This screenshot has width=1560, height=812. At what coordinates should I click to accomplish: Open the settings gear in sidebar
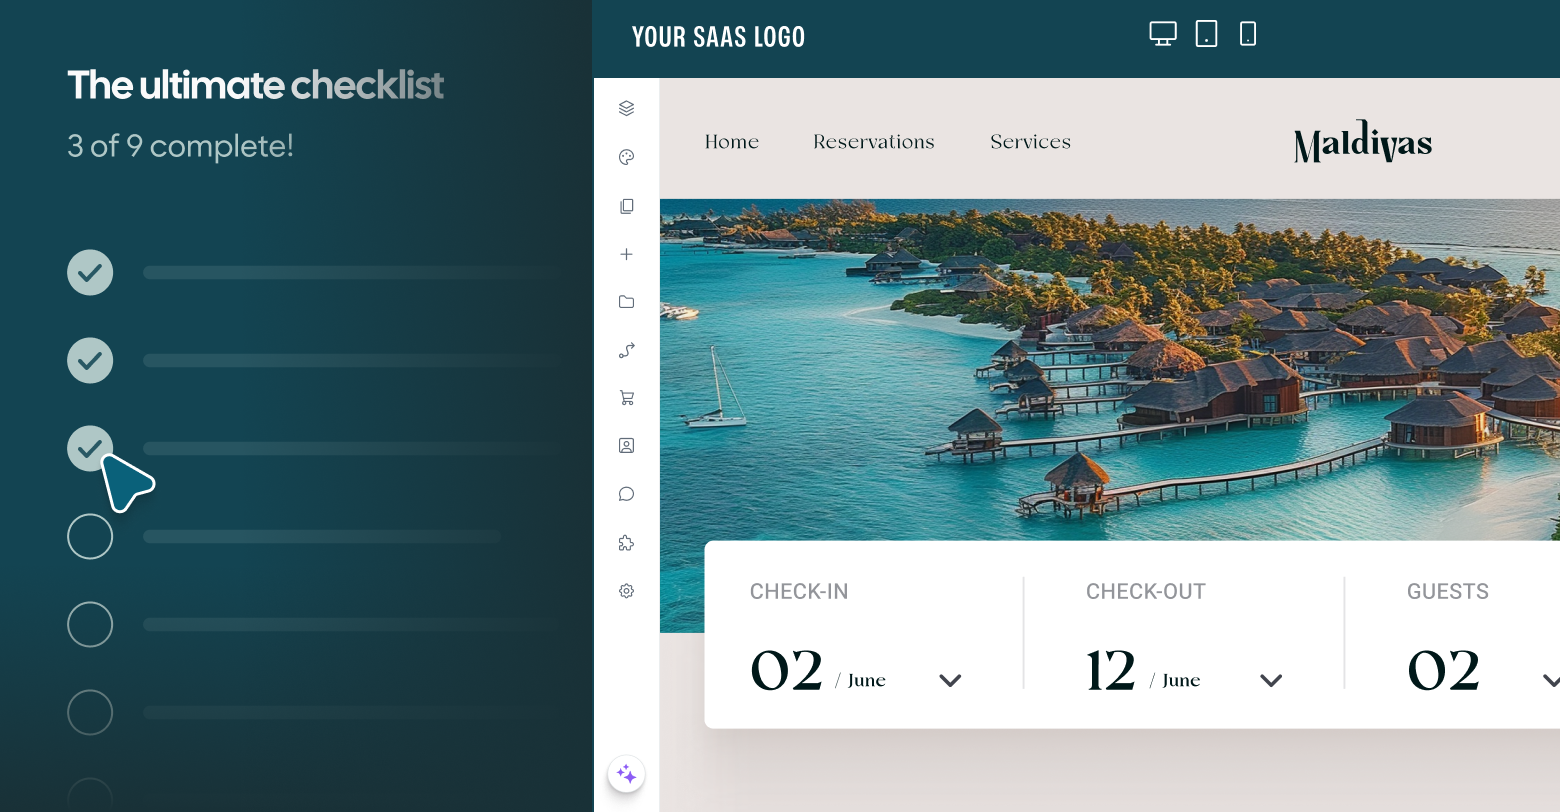[x=626, y=591]
